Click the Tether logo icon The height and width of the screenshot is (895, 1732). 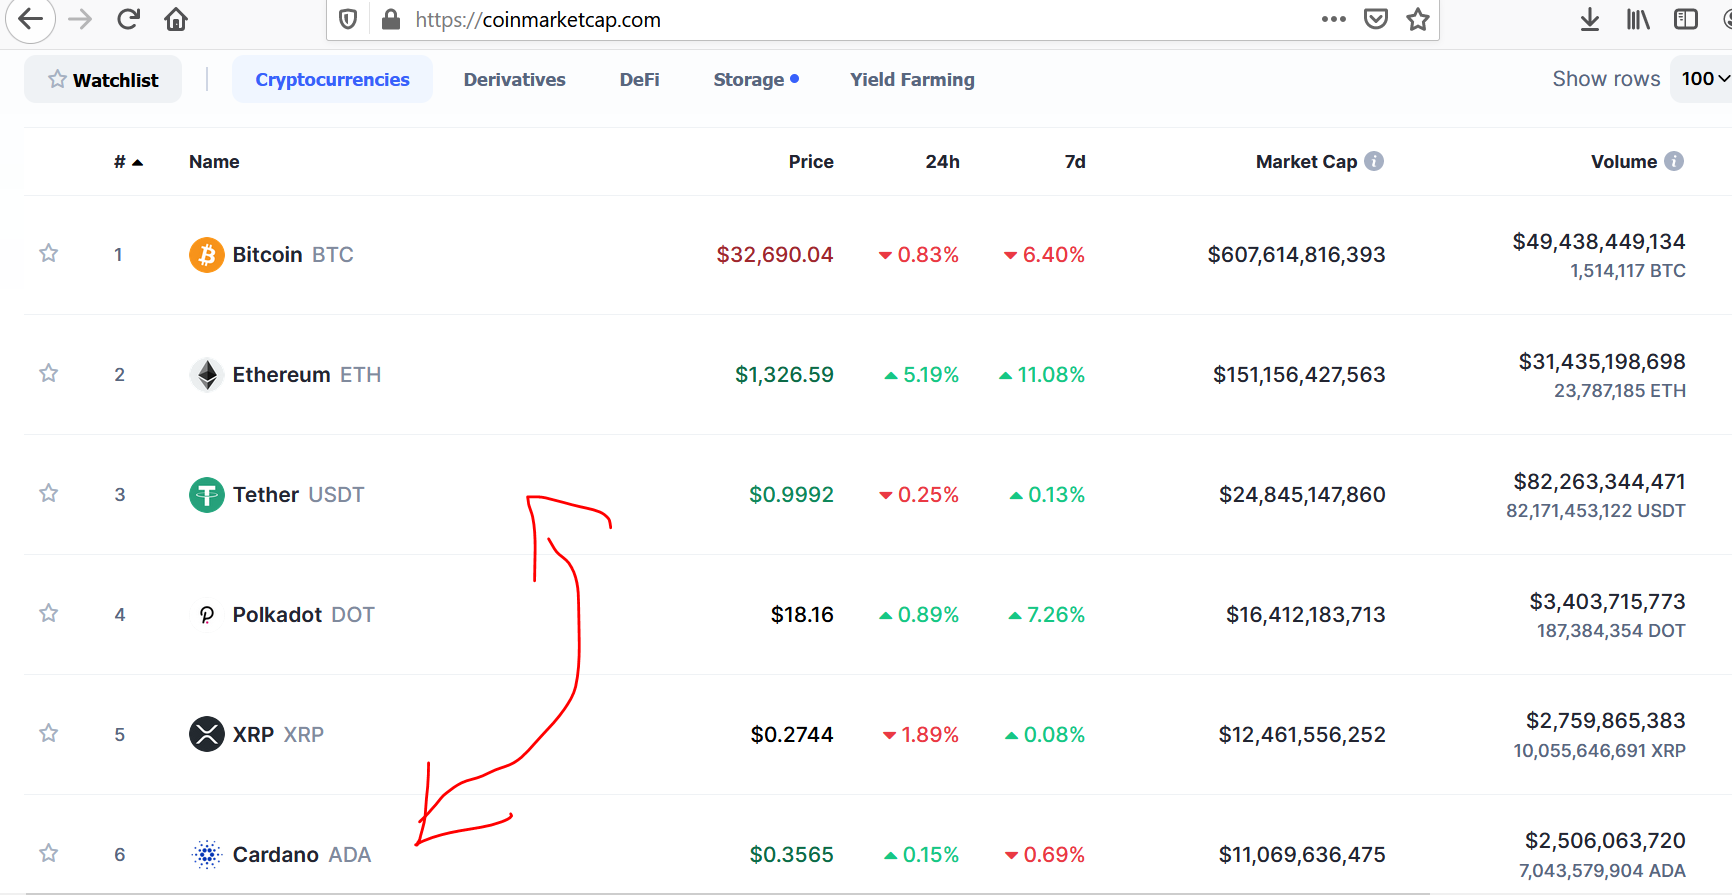(x=207, y=495)
